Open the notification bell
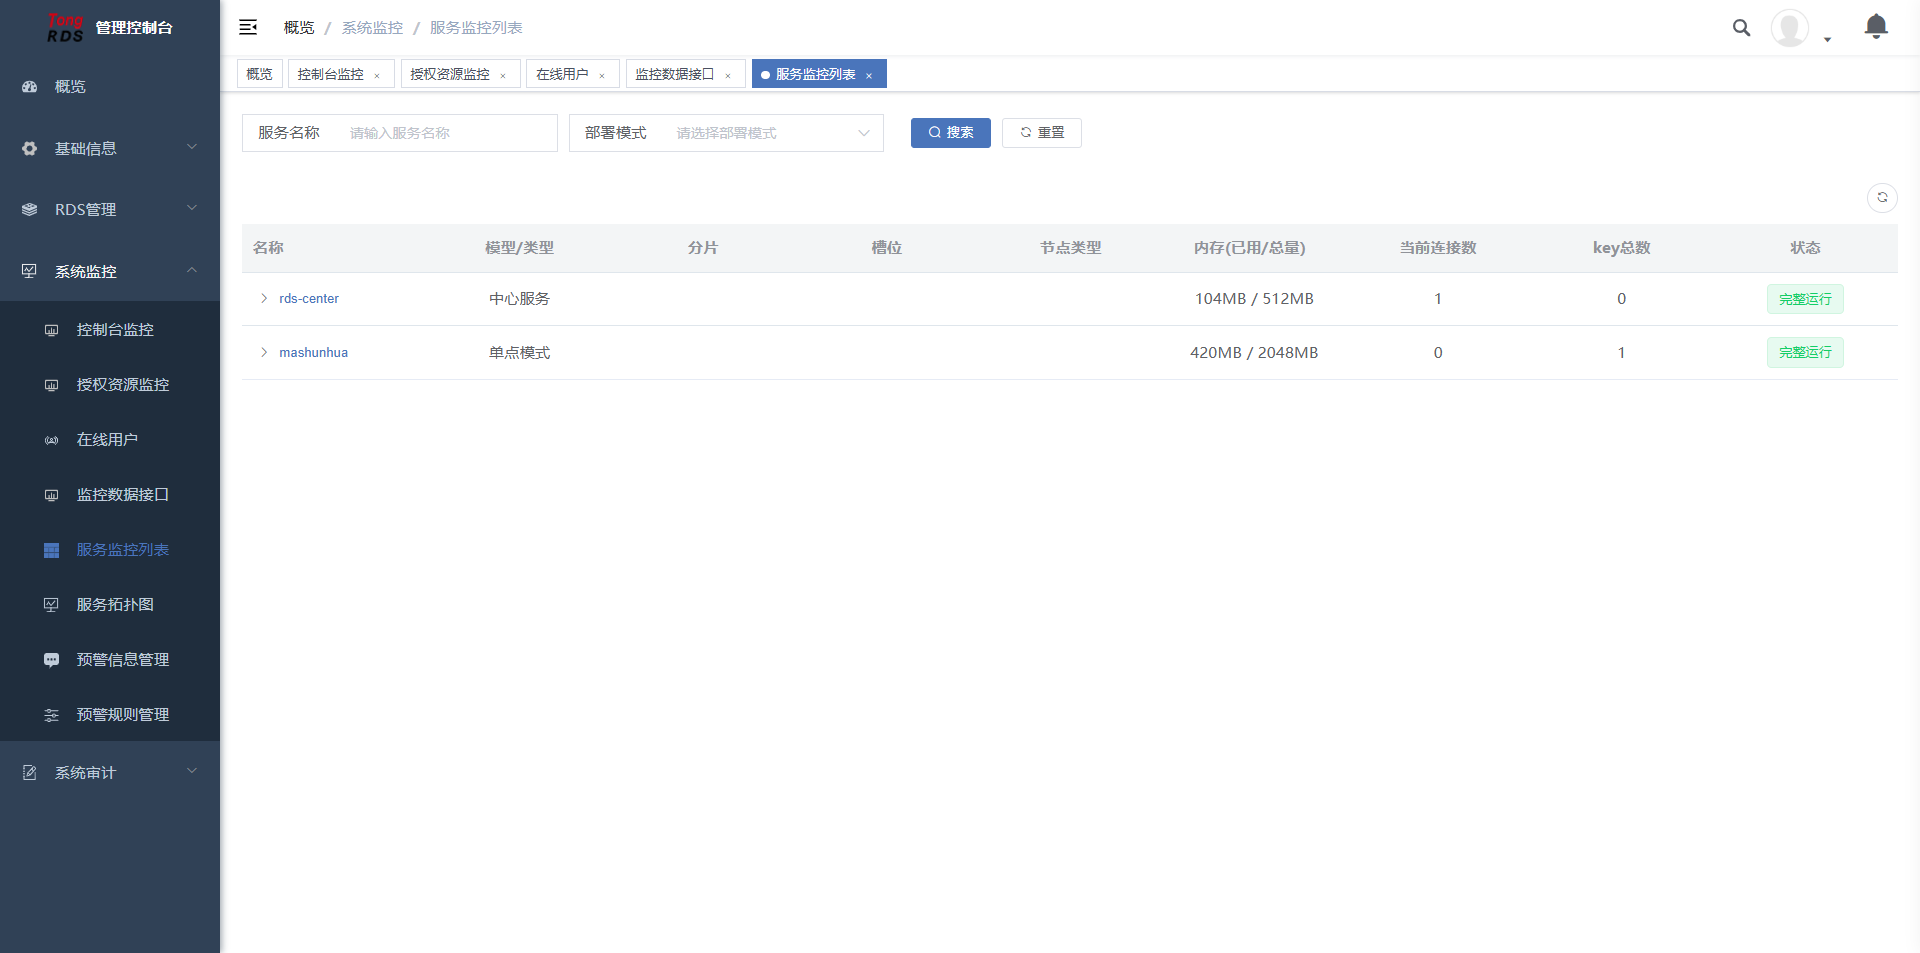 tap(1876, 27)
